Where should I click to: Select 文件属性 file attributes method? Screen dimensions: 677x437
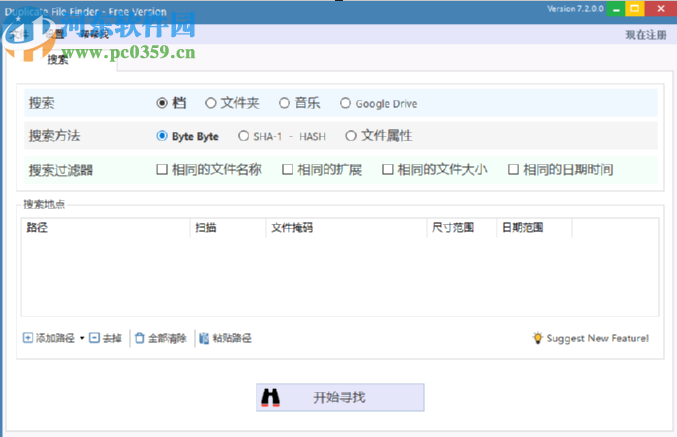(x=351, y=136)
